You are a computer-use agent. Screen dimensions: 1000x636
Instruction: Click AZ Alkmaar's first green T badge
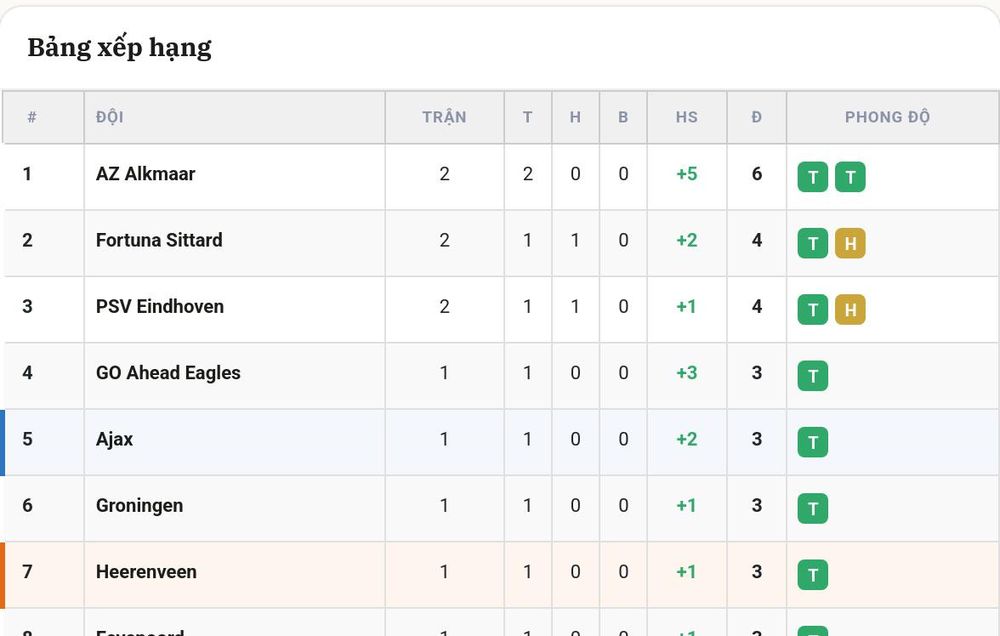(x=812, y=177)
